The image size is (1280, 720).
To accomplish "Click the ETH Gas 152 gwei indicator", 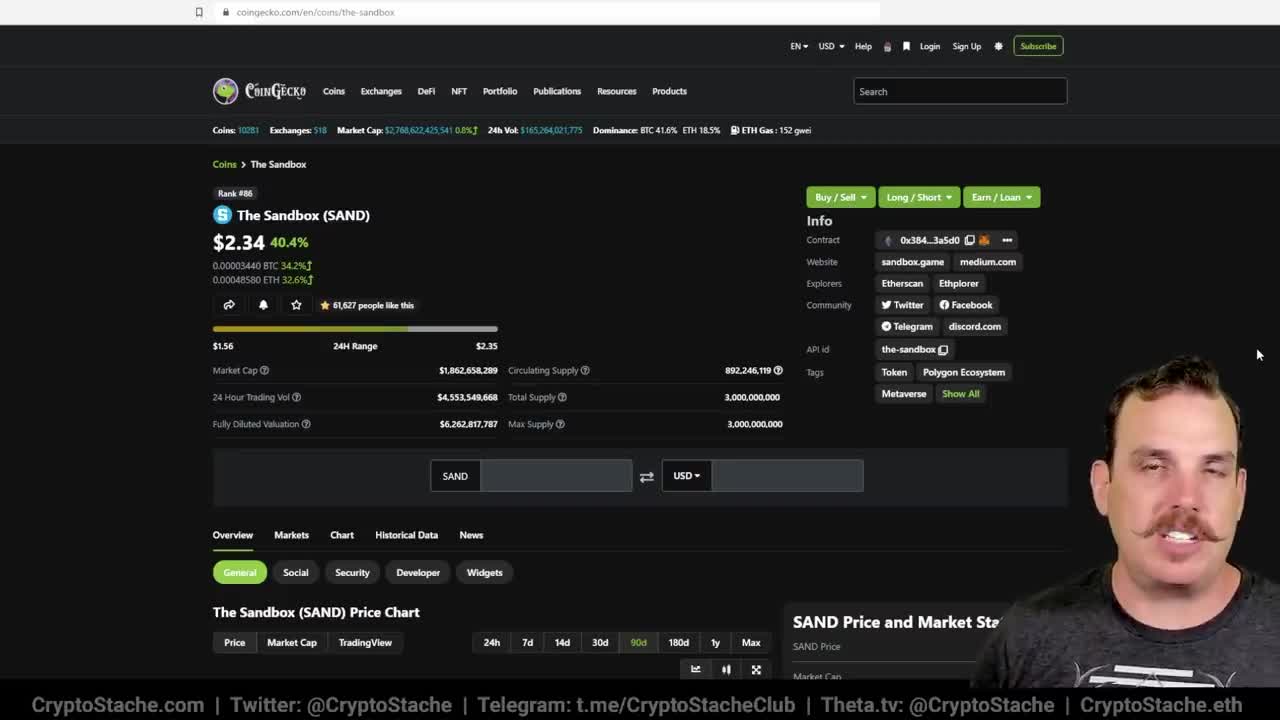I will tap(771, 130).
